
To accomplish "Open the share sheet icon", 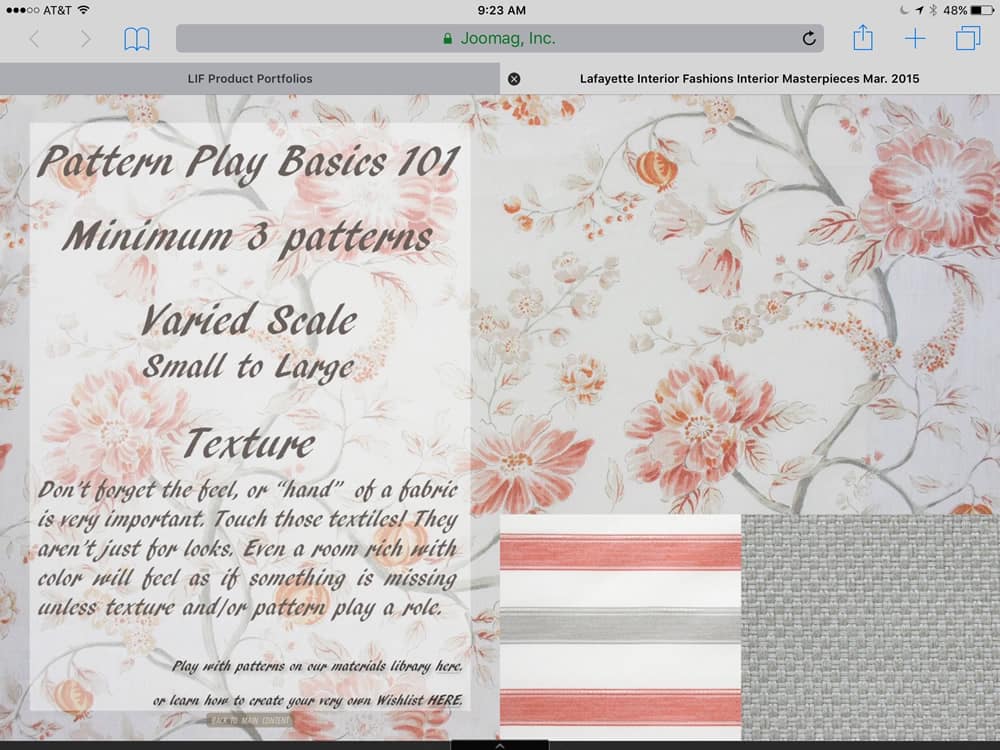I will 862,39.
